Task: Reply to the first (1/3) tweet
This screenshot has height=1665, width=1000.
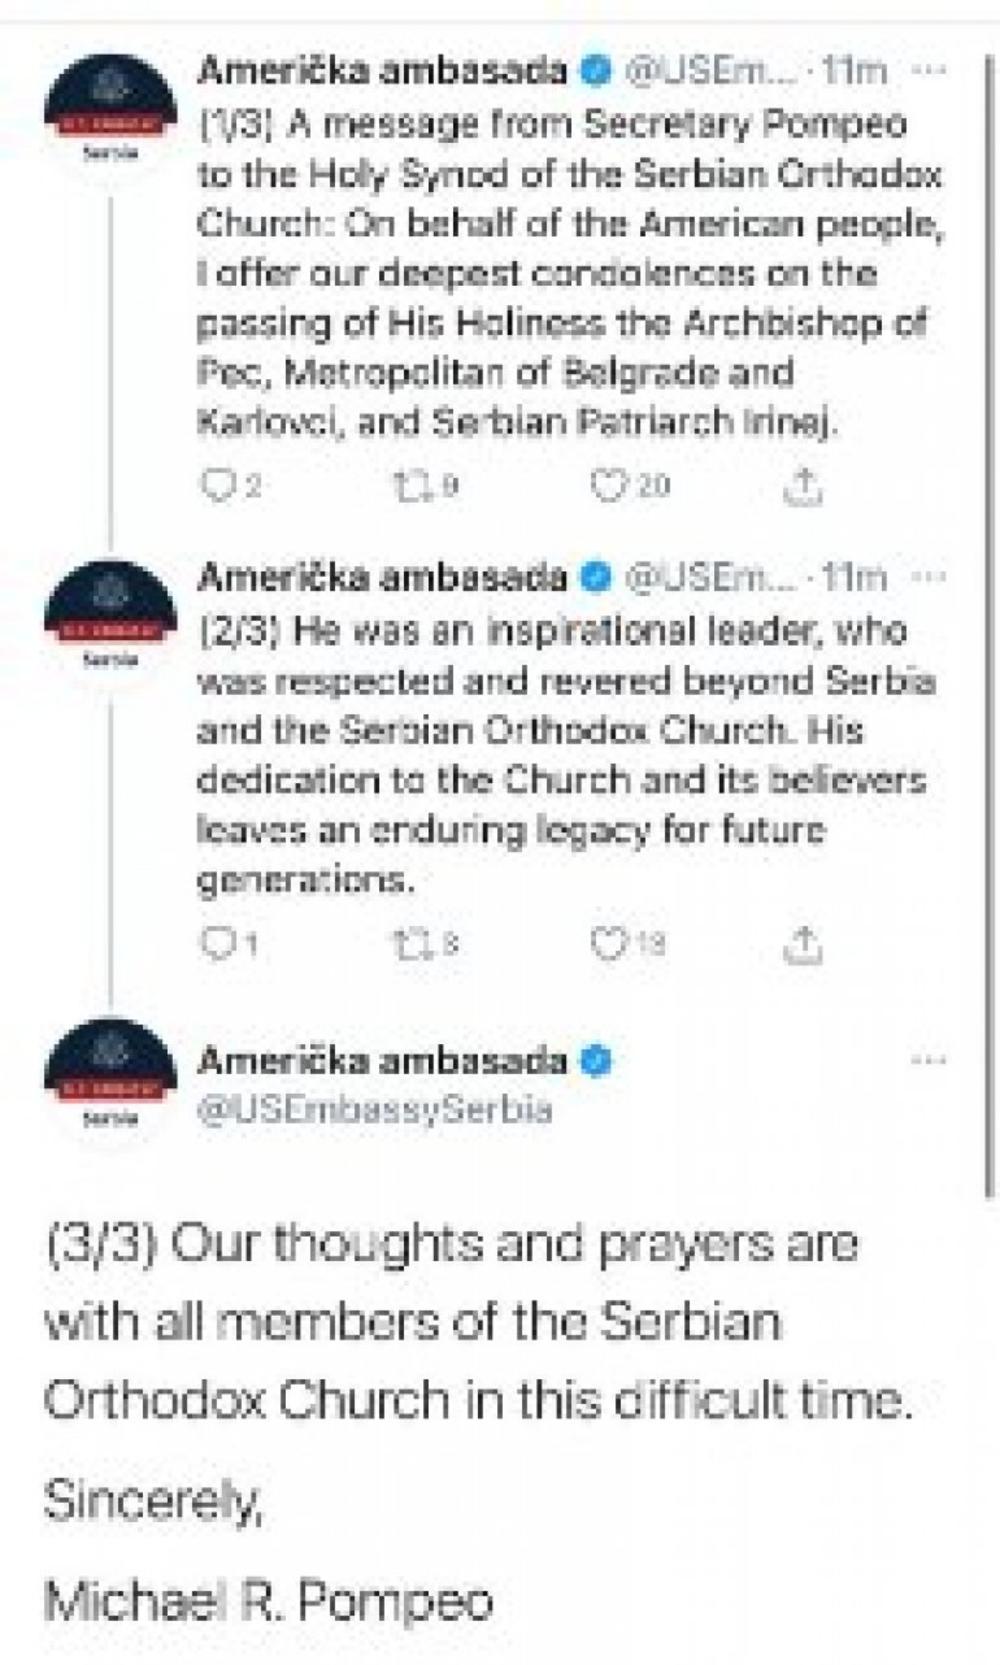Action: (x=216, y=486)
